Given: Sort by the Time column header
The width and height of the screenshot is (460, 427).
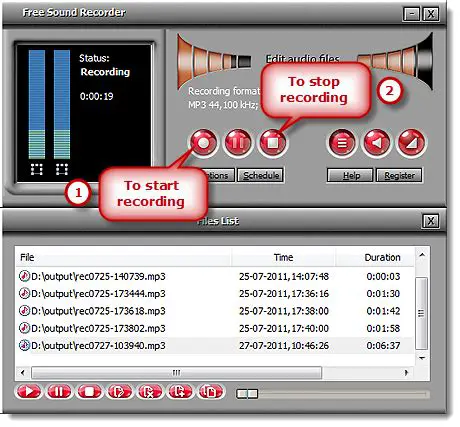Looking at the screenshot, I should (x=283, y=257).
